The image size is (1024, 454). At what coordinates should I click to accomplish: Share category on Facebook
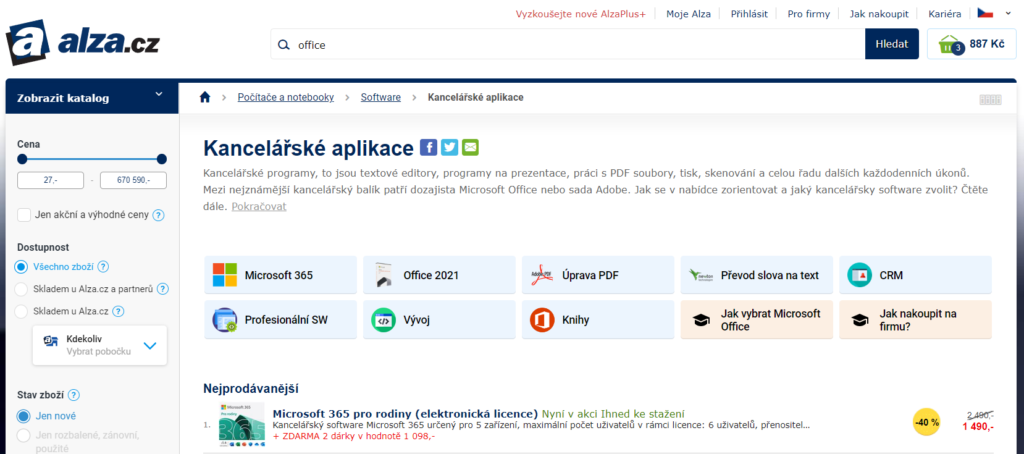pyautogui.click(x=428, y=148)
